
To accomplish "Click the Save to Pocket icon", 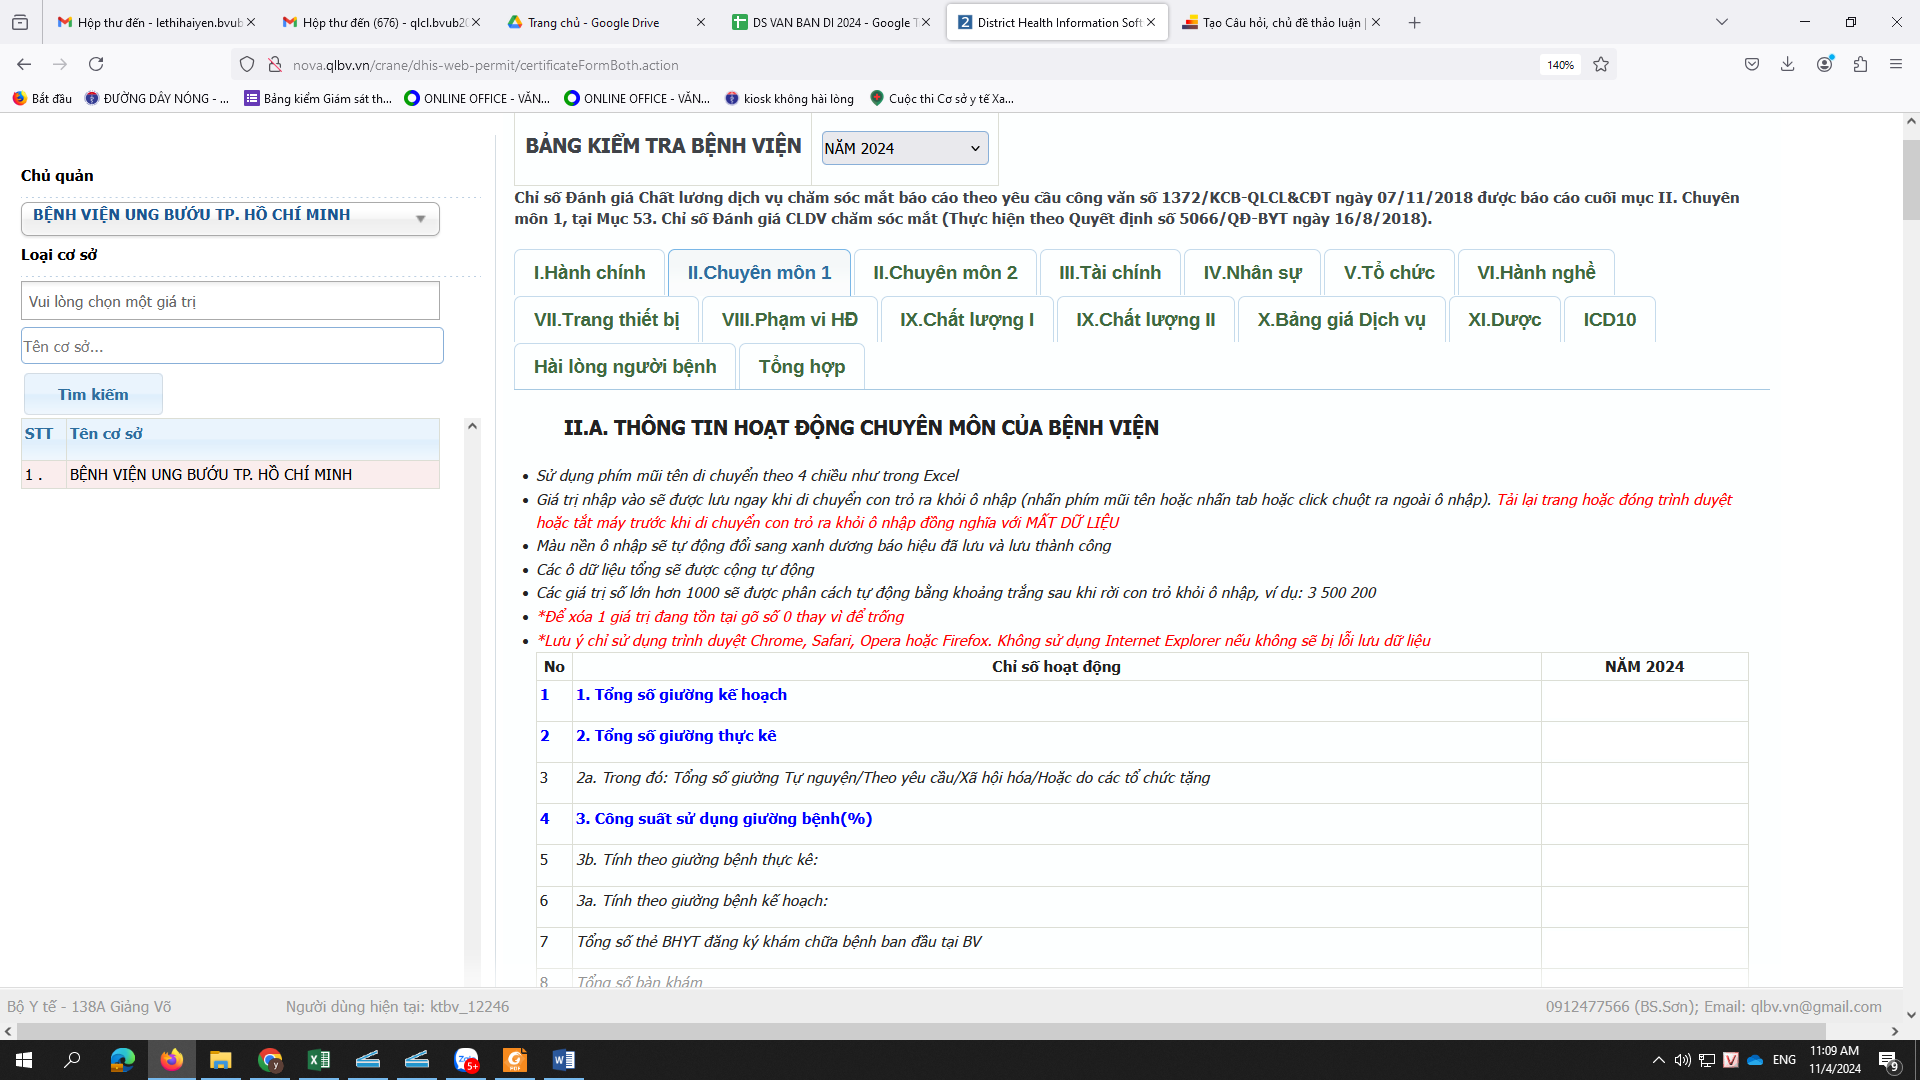I will [x=1752, y=64].
